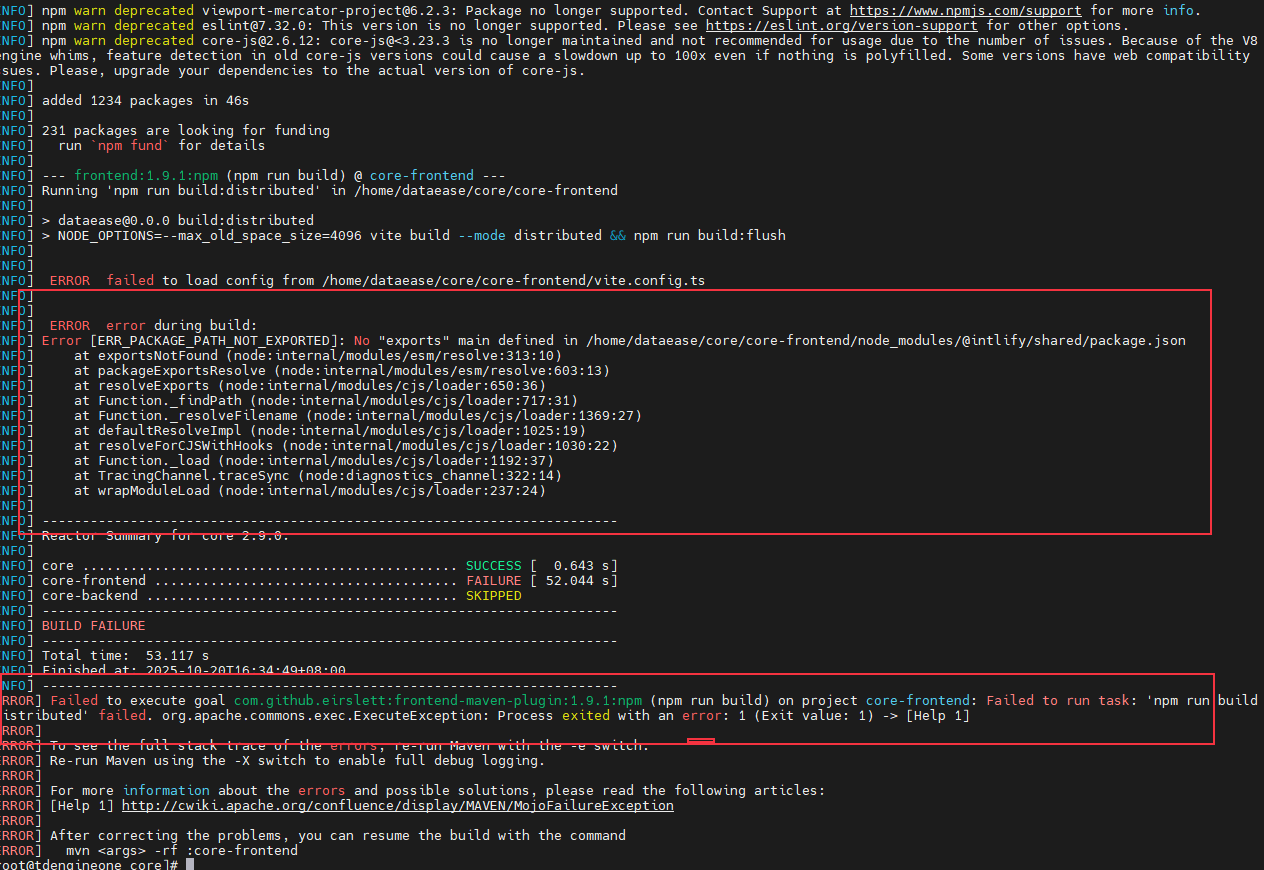Click the green SUCCESS status for core
The width and height of the screenshot is (1264, 870).
coord(493,565)
